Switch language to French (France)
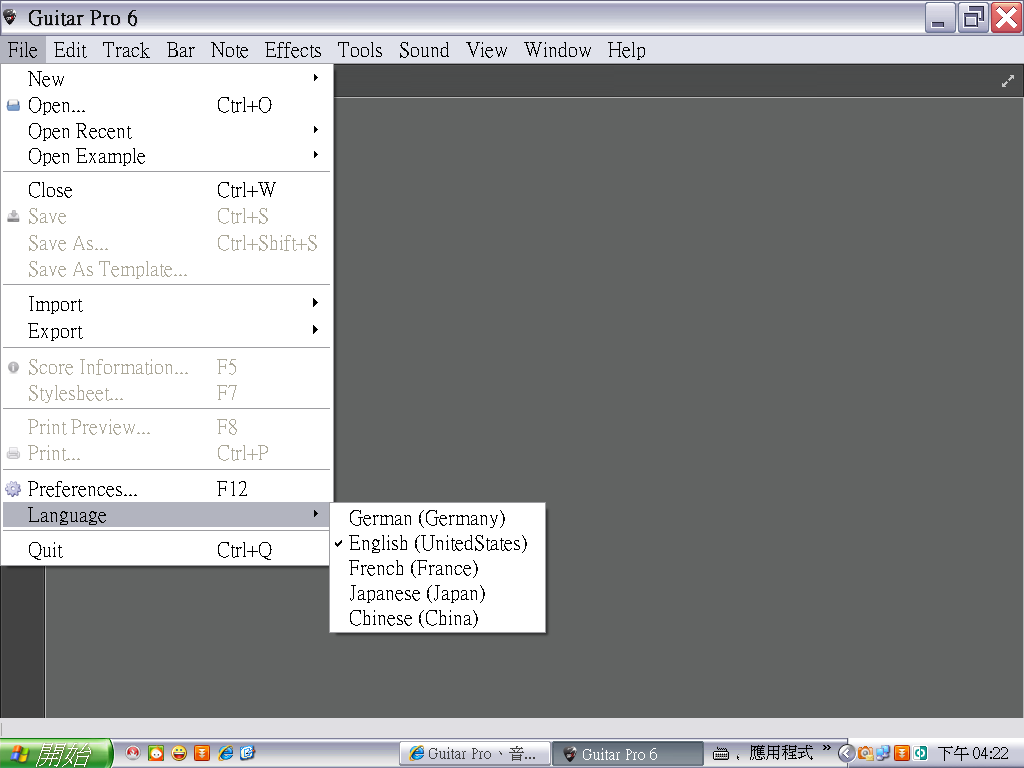This screenshot has width=1024, height=768. click(x=438, y=568)
